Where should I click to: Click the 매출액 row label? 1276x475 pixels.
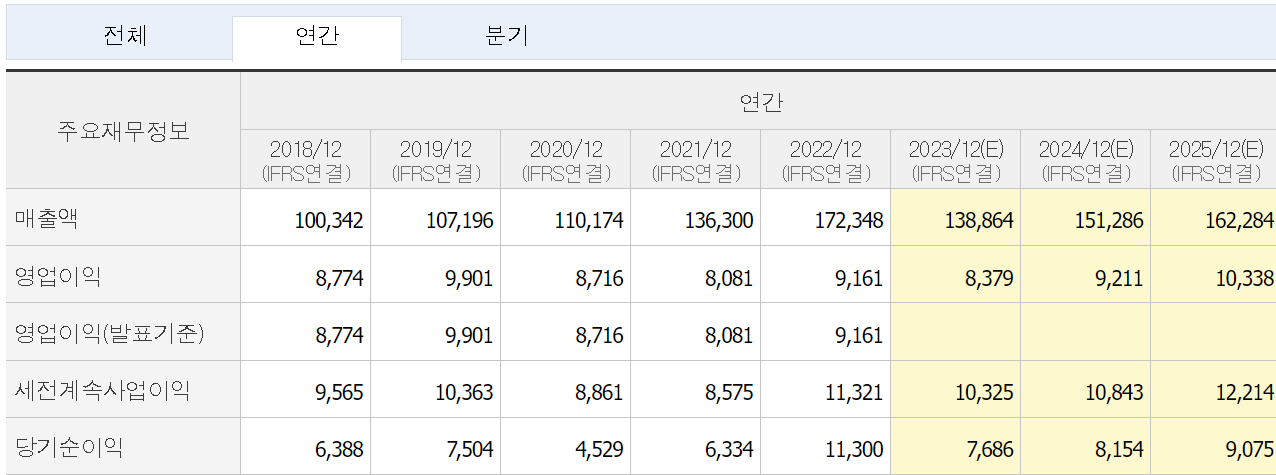[46, 219]
